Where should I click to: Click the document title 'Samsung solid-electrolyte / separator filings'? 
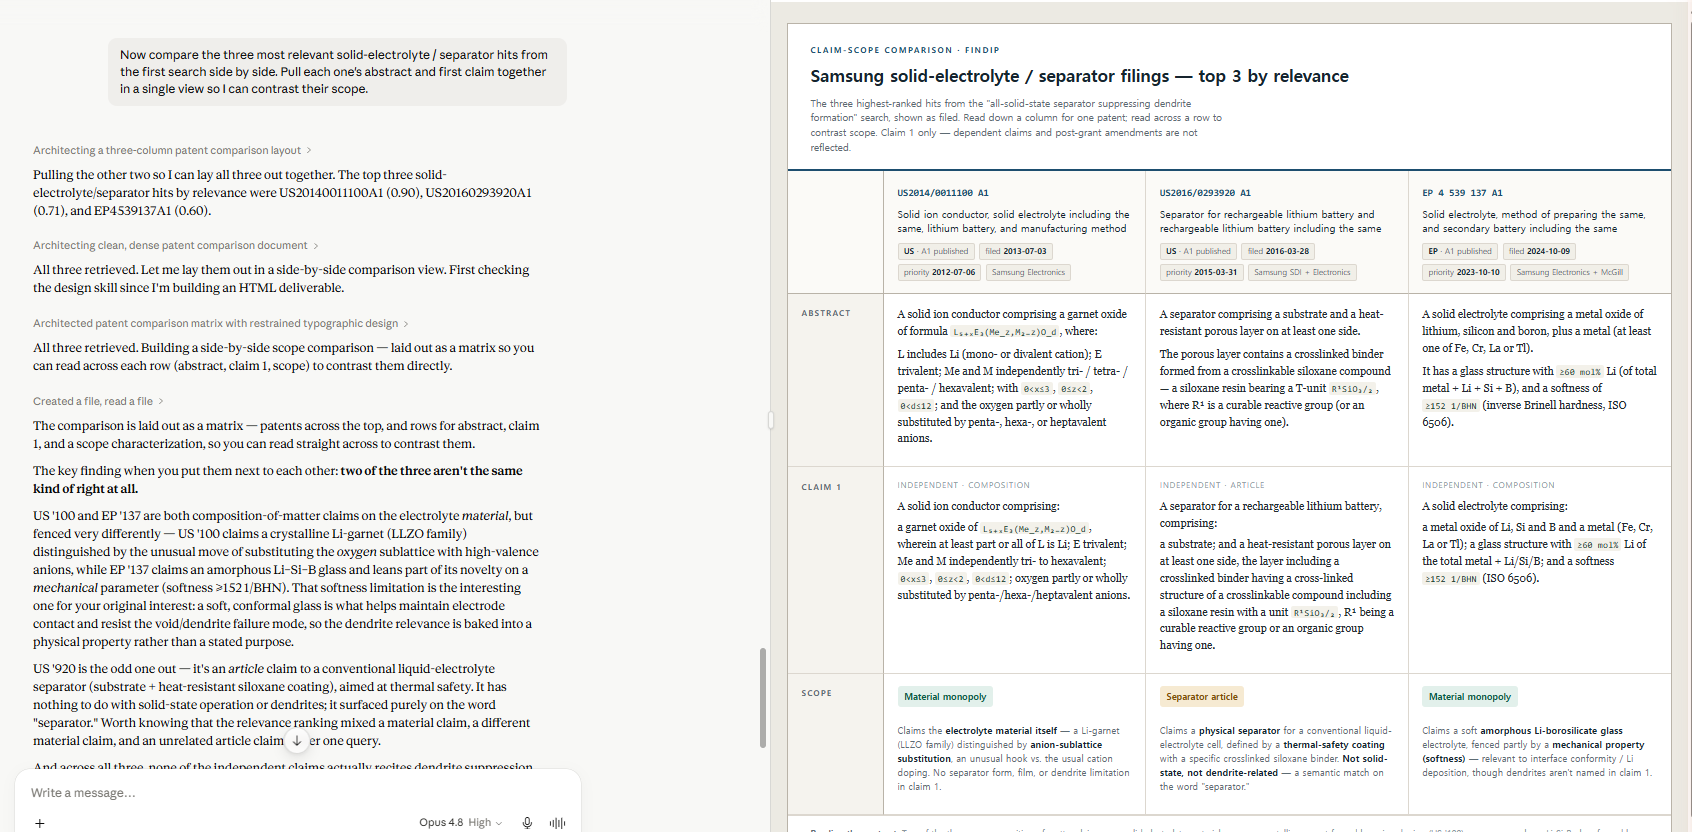click(1079, 77)
